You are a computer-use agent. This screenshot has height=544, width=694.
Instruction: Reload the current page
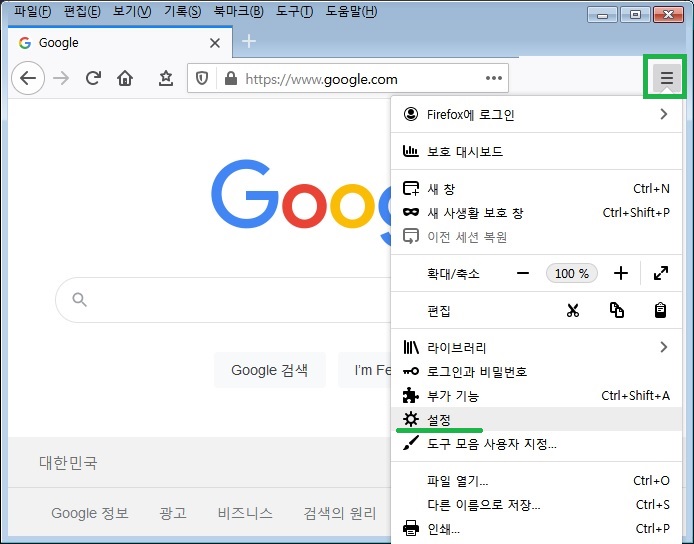pos(93,78)
